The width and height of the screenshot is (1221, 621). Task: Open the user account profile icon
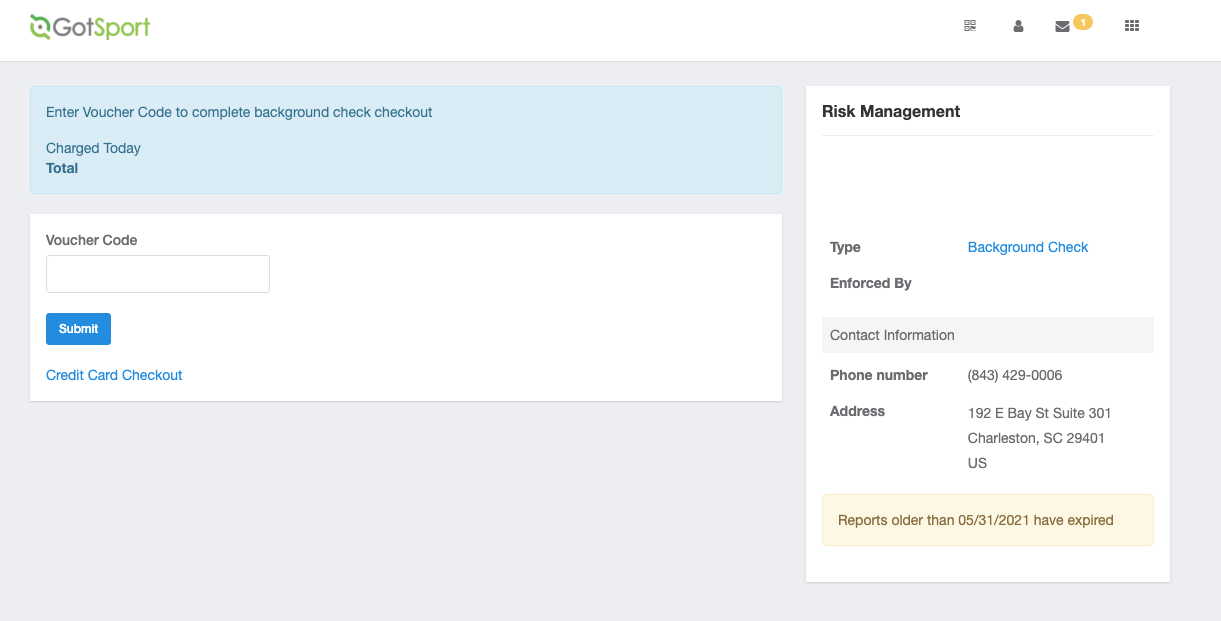click(x=1018, y=27)
